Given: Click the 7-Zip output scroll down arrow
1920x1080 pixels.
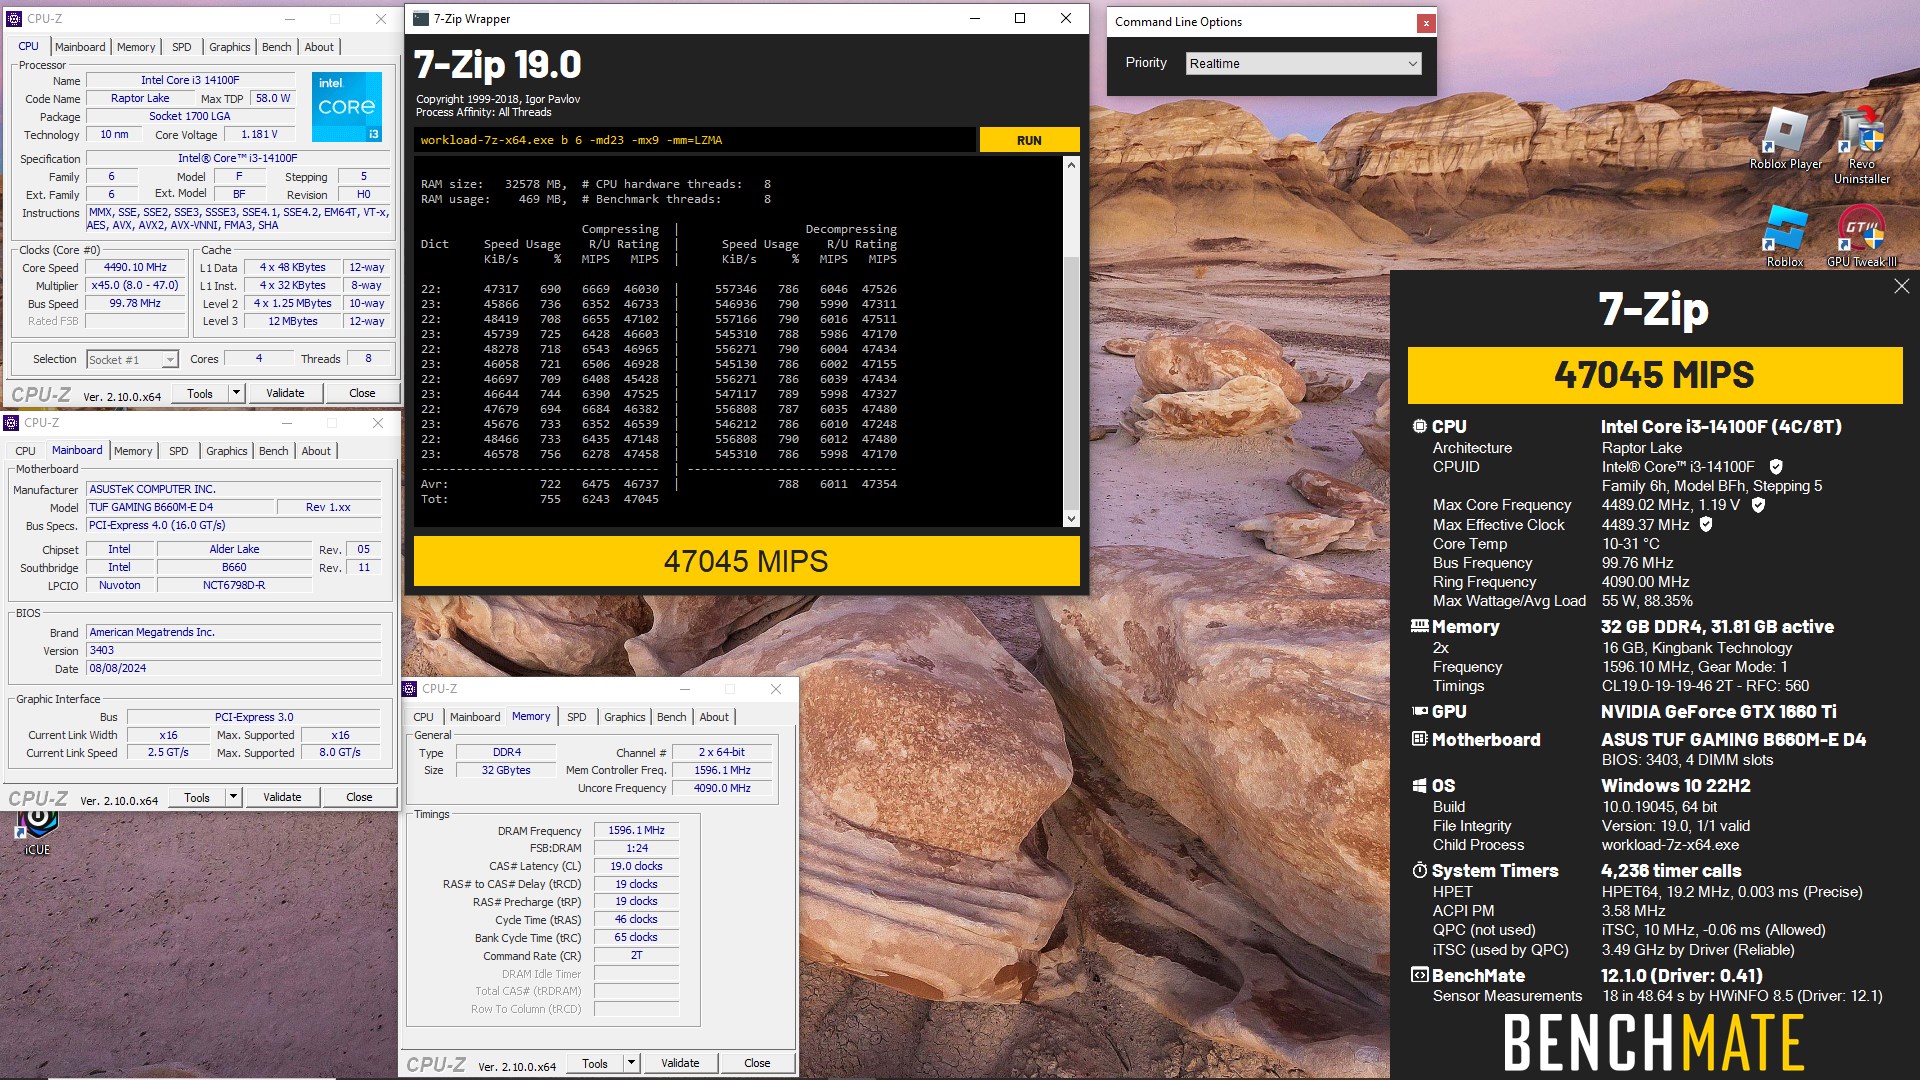Looking at the screenshot, I should (x=1071, y=518).
